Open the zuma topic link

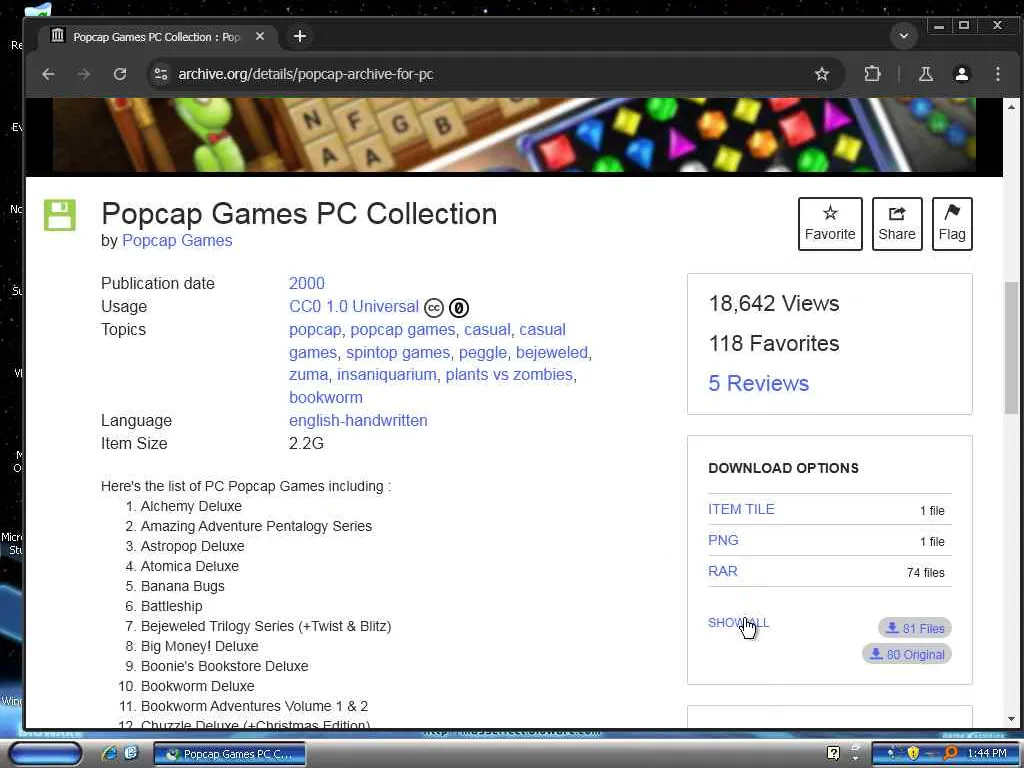pyautogui.click(x=308, y=374)
